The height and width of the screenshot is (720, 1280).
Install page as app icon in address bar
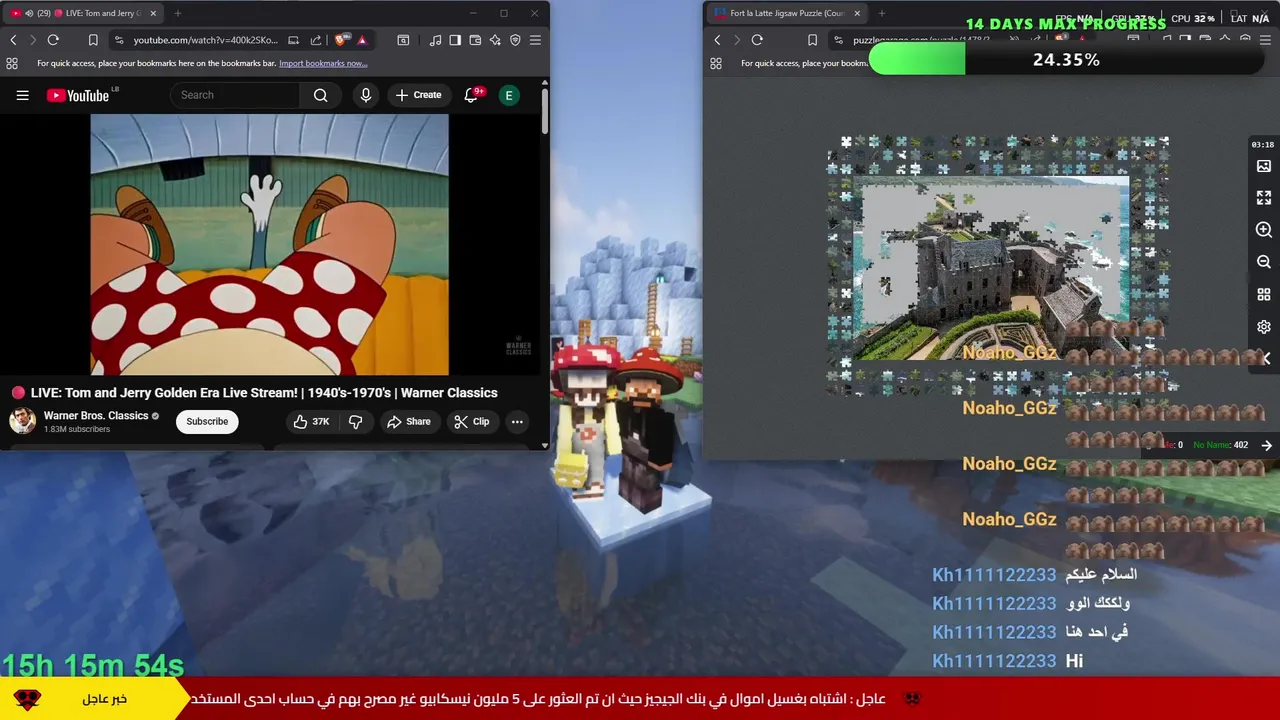point(293,40)
